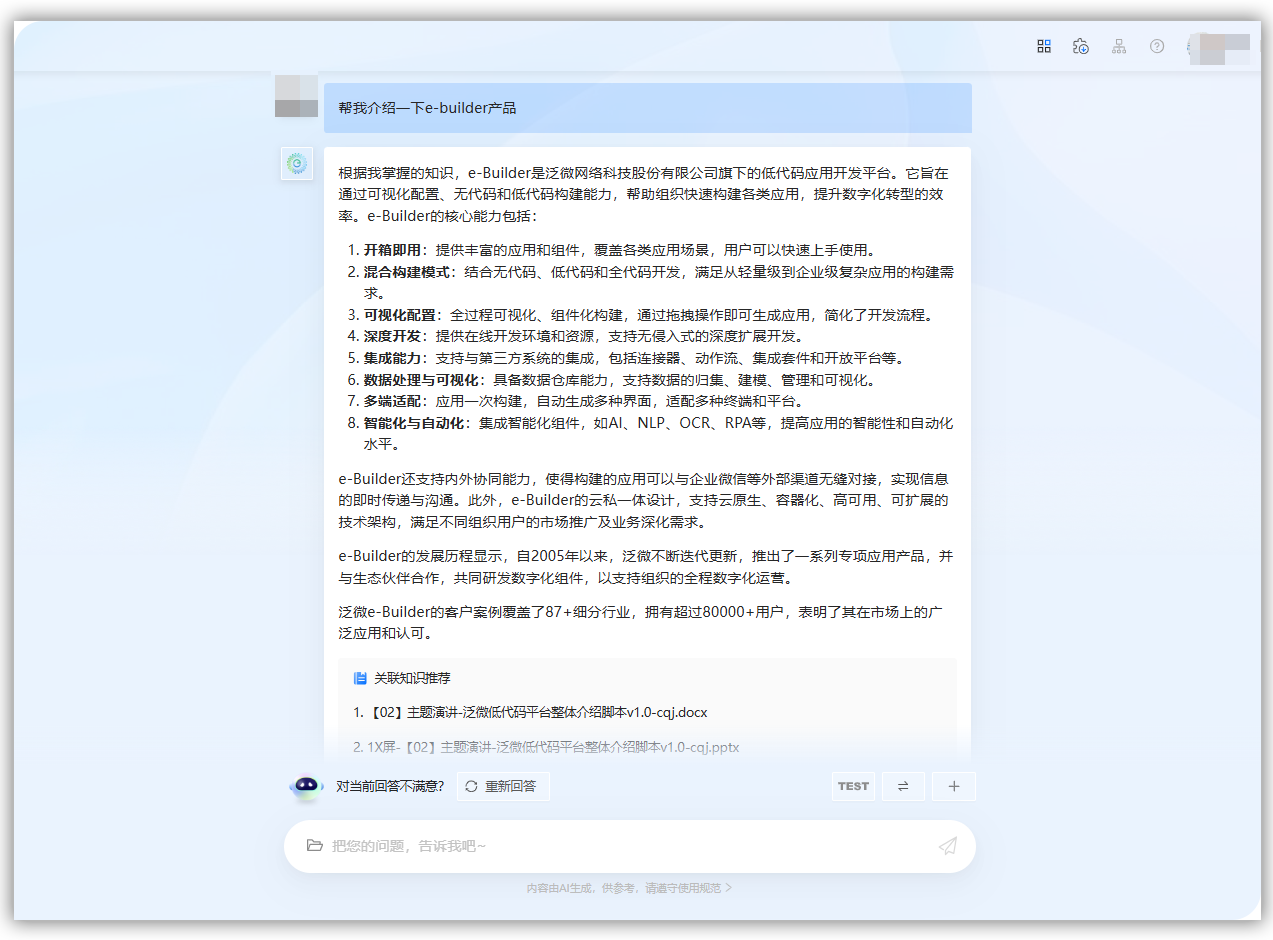Click the bold term 智能化与自动化
Screen dimensions: 1273x940
coord(413,423)
